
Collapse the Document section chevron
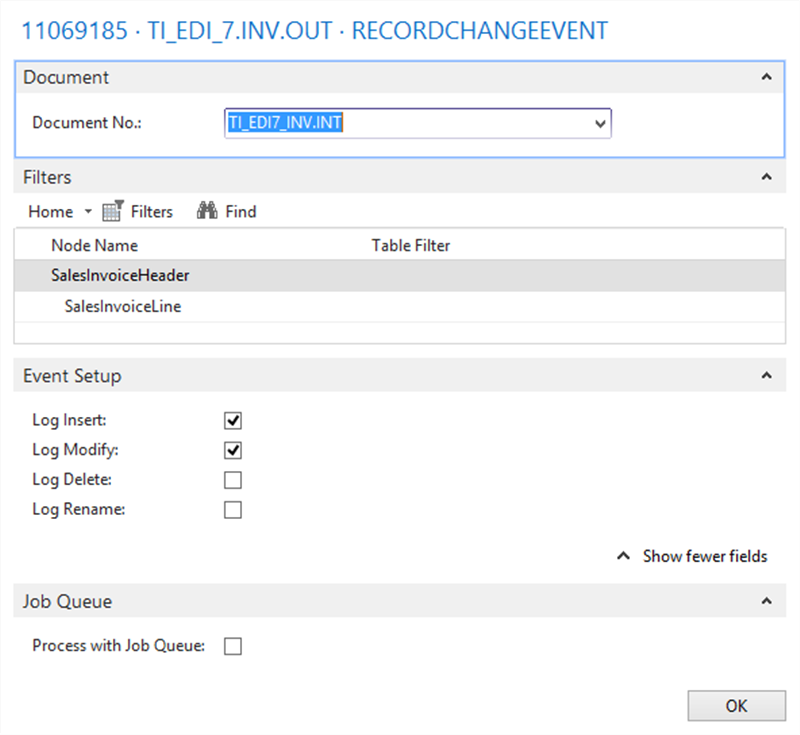tap(766, 77)
